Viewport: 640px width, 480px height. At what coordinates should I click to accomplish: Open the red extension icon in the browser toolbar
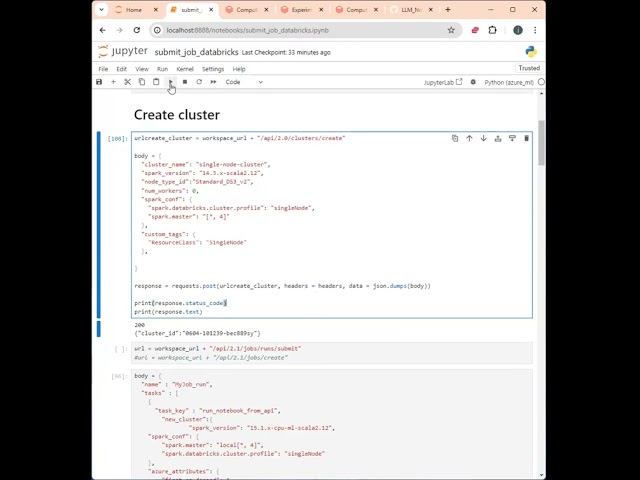coord(475,30)
